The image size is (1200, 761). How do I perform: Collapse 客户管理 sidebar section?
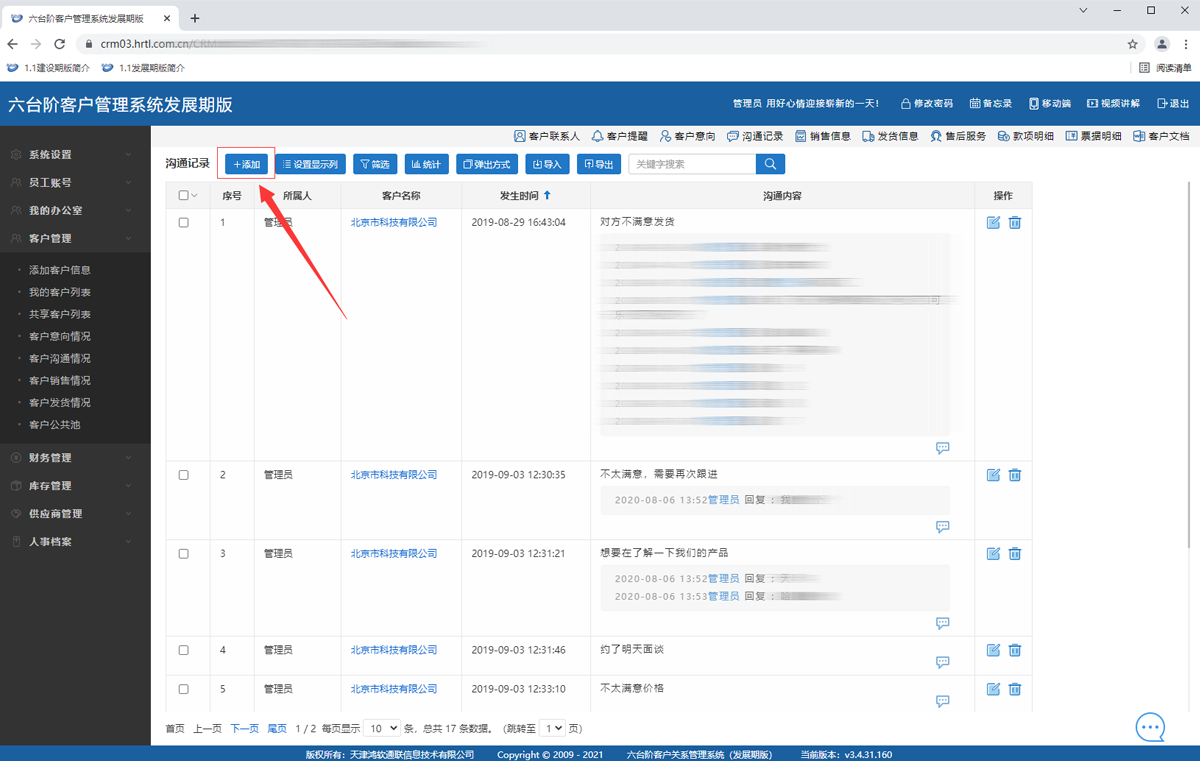pyautogui.click(x=75, y=239)
